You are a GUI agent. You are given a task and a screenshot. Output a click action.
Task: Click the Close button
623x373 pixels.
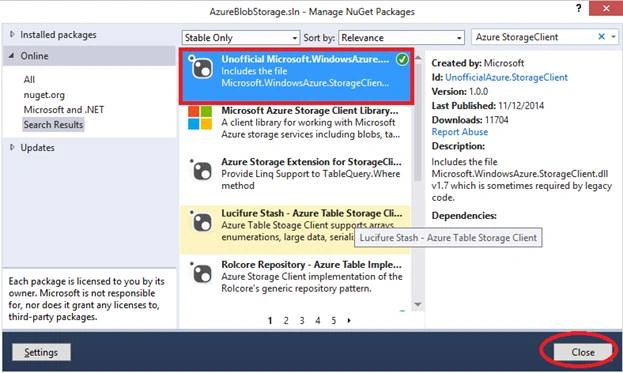pyautogui.click(x=583, y=352)
